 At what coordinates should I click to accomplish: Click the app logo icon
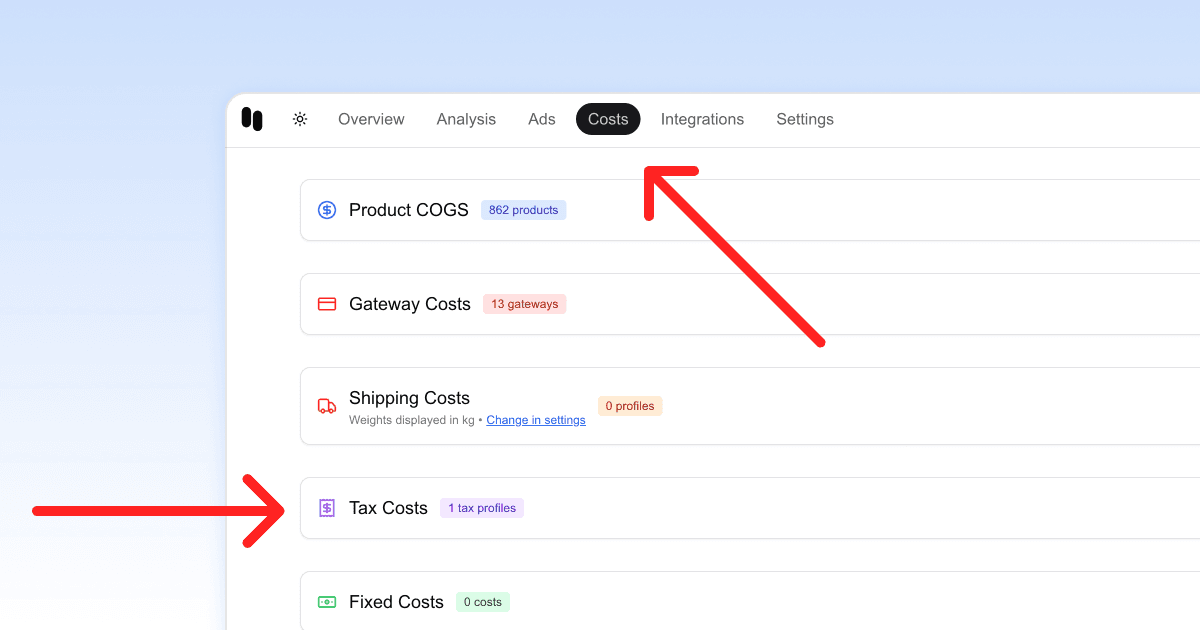(x=252, y=119)
